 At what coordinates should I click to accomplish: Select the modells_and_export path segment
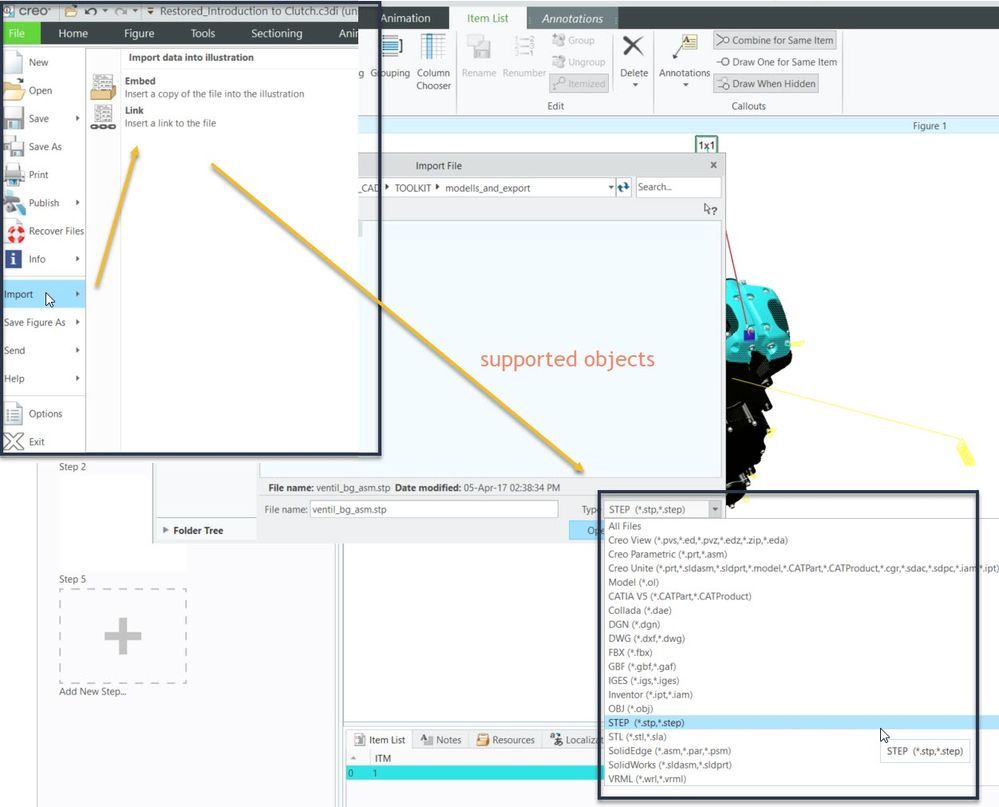487,188
